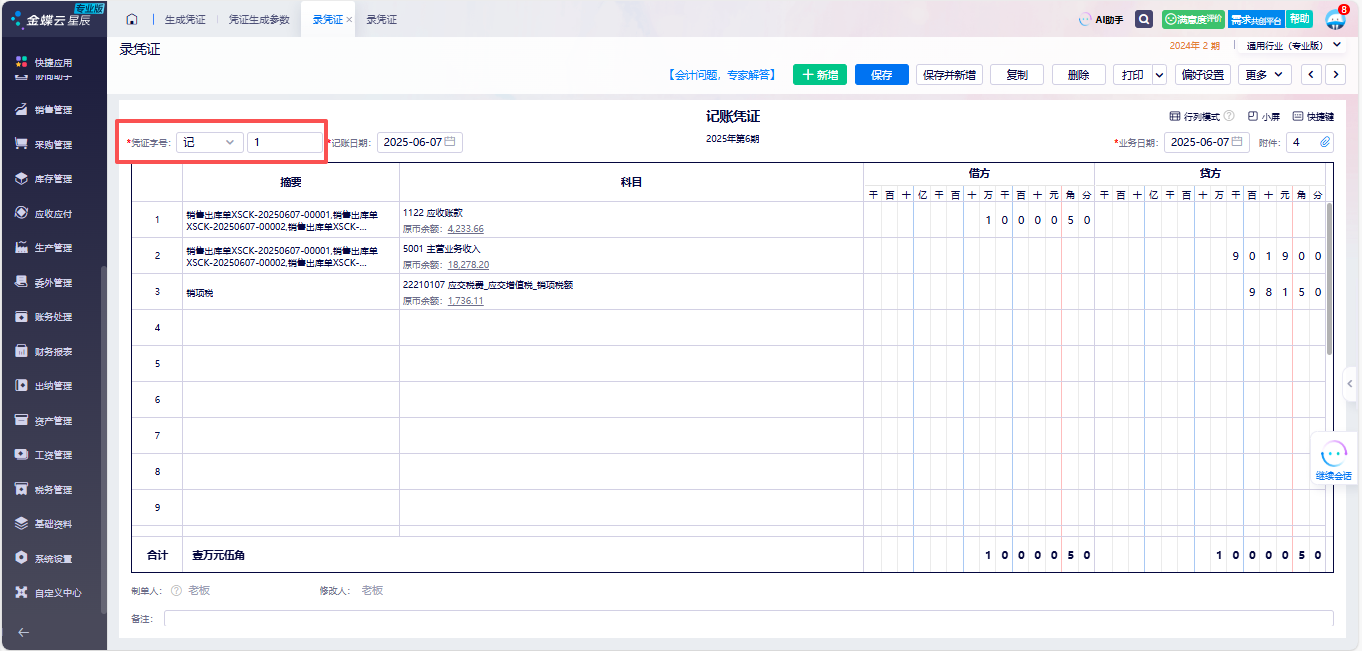Open the AI助手 assistant

pos(1100,19)
